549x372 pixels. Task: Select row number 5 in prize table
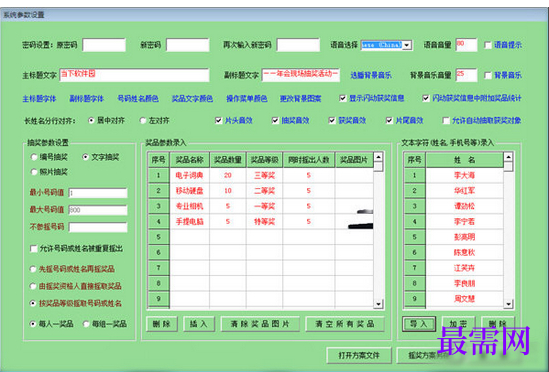(x=159, y=237)
